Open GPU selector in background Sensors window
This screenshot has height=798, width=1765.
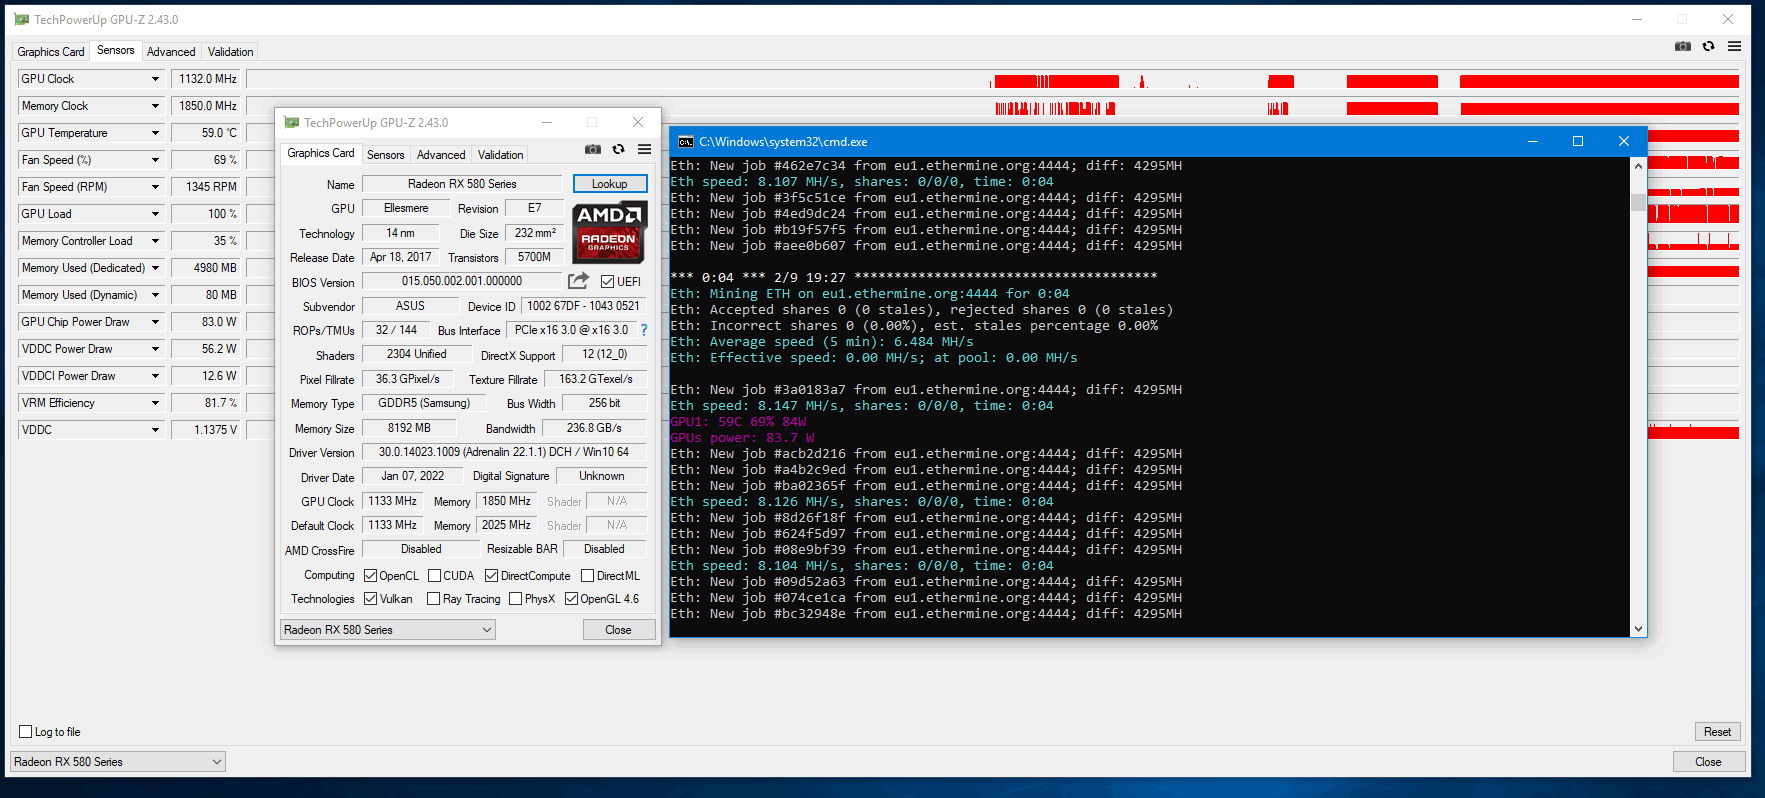coord(118,762)
